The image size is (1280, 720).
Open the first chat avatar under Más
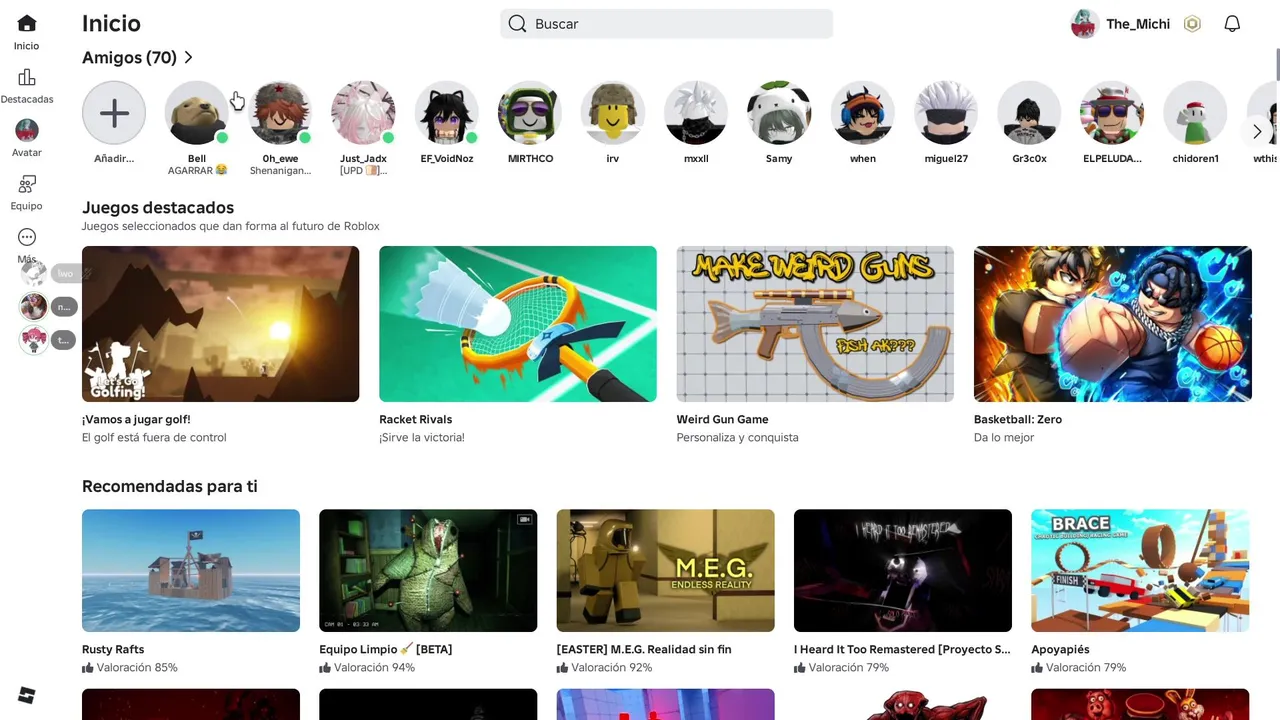33,273
